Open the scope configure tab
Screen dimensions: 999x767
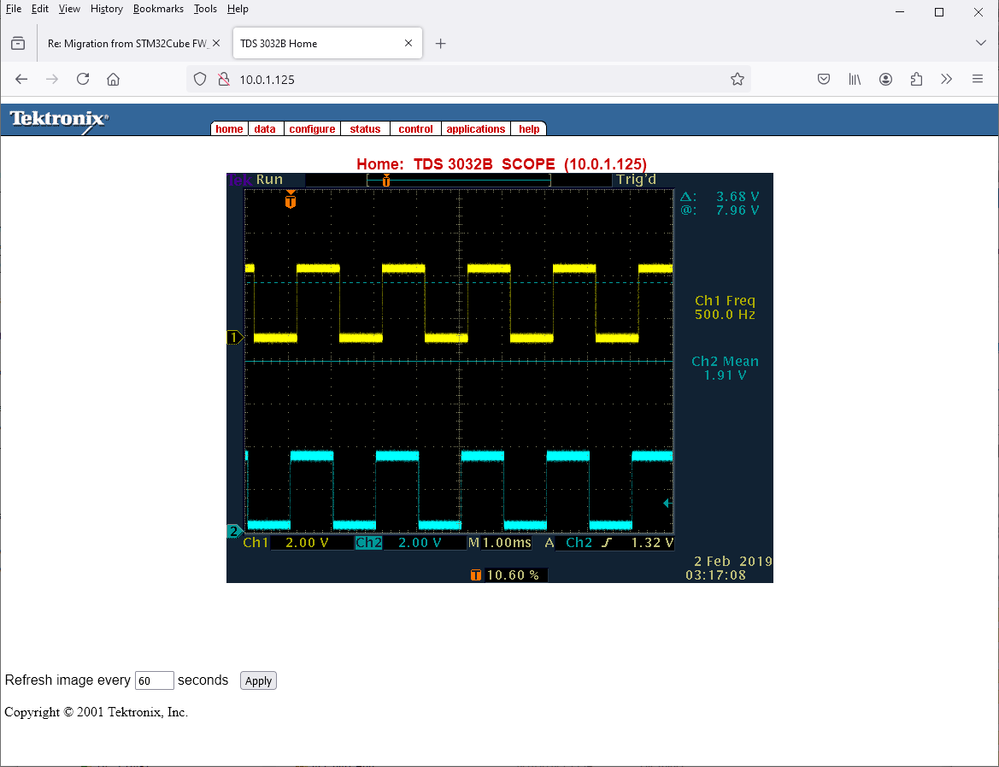312,129
